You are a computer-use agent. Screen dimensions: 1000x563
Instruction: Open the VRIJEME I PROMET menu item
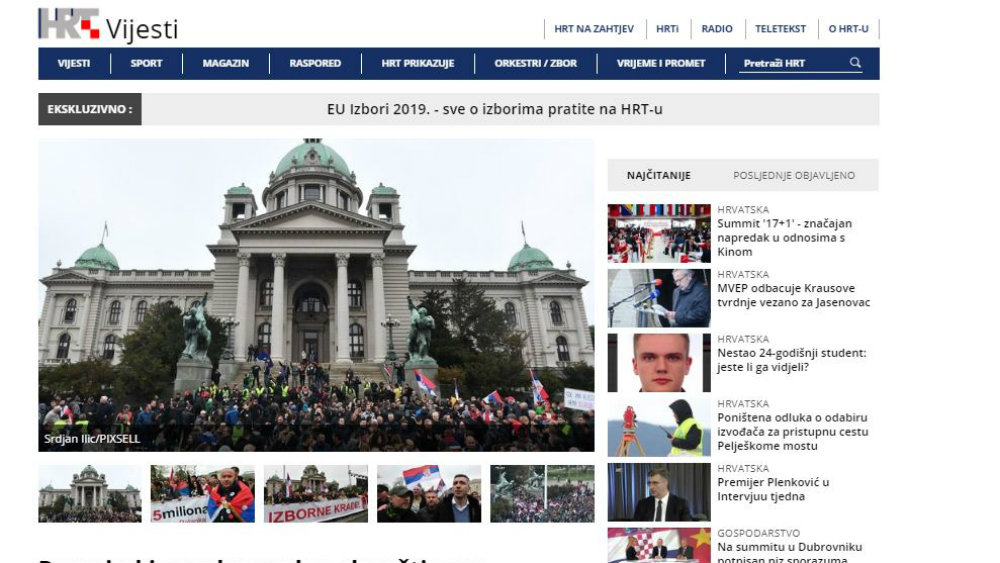pyautogui.click(x=661, y=63)
